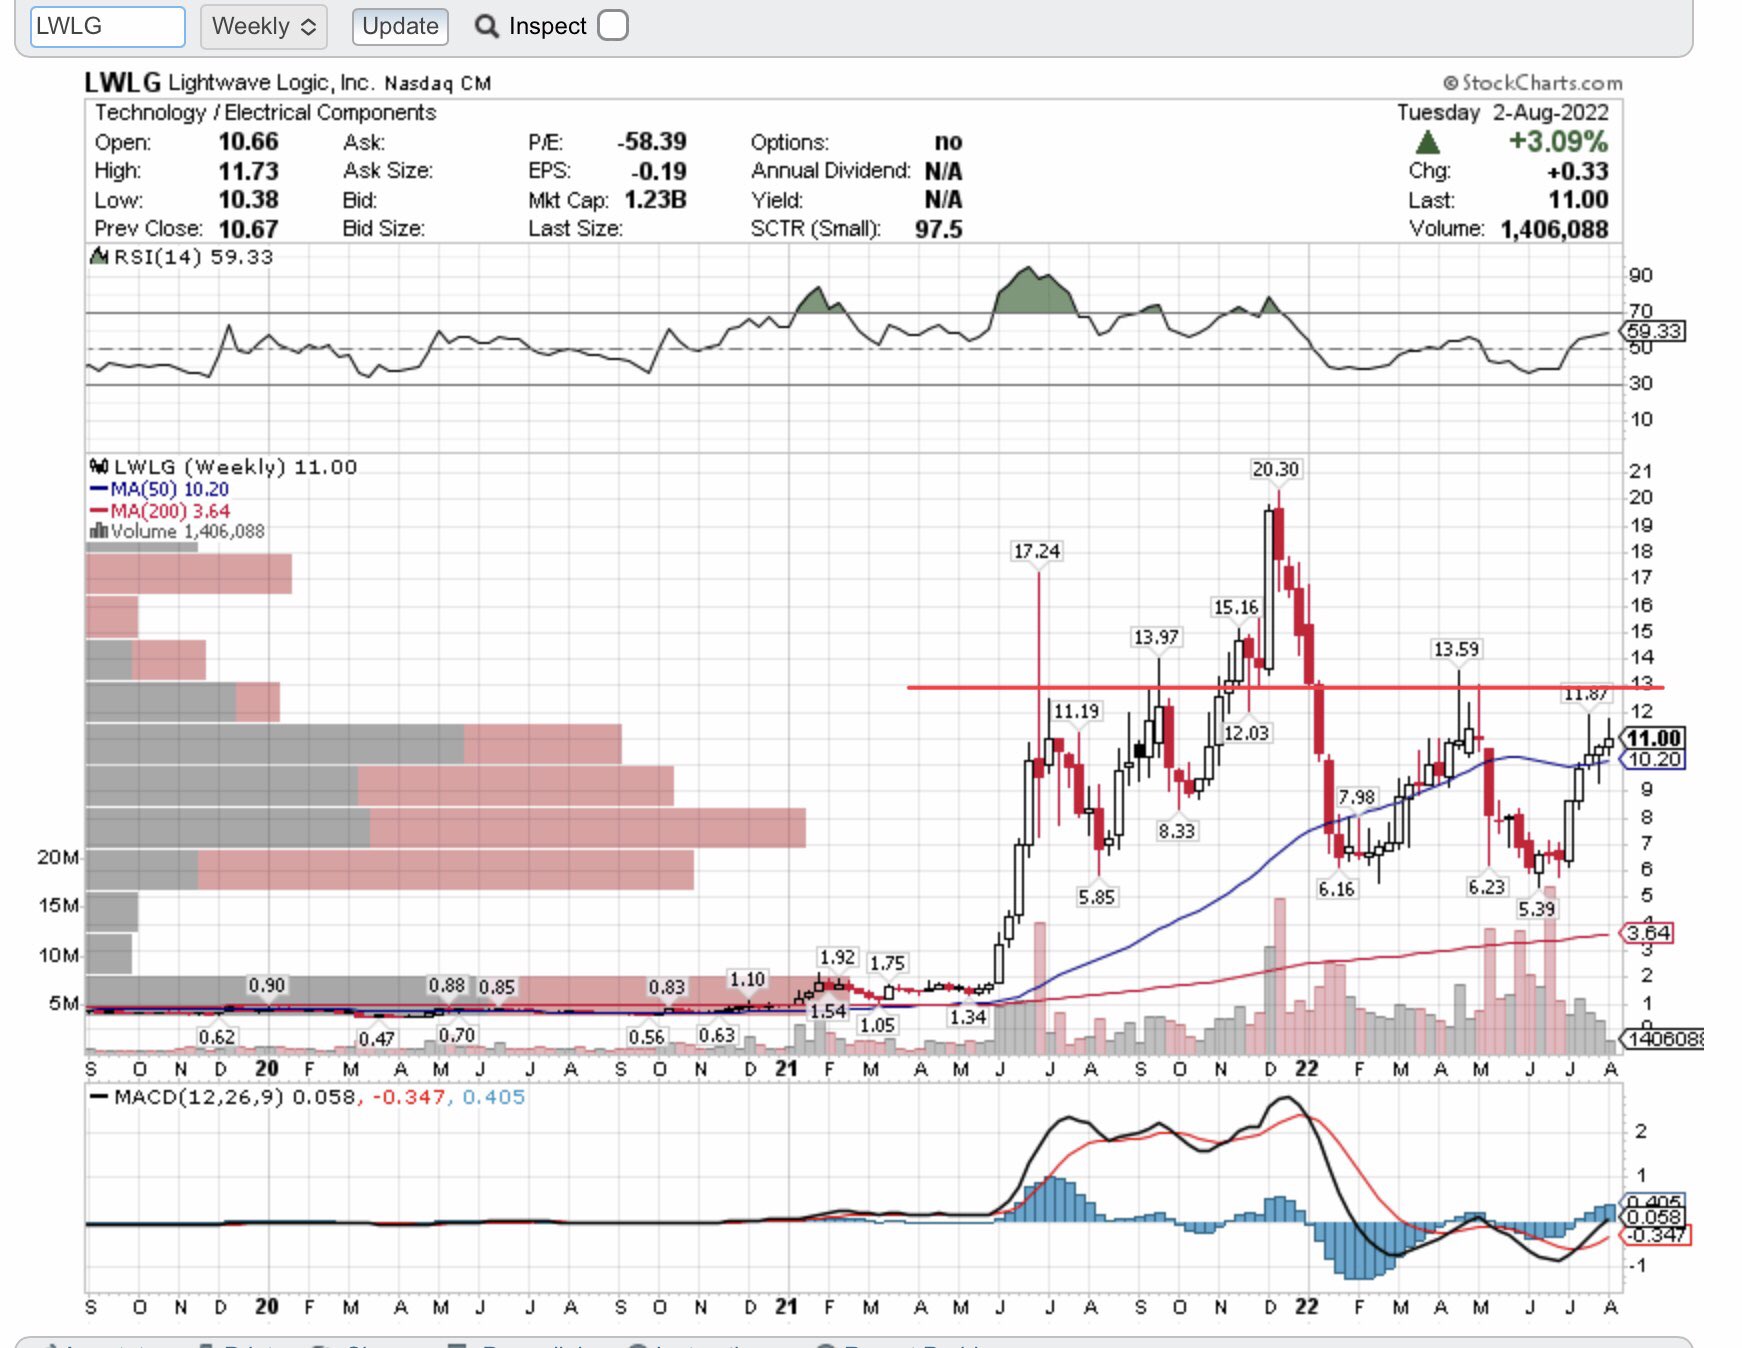This screenshot has height=1348, width=1742.
Task: Click the 6.23 low price label
Action: tap(1487, 887)
